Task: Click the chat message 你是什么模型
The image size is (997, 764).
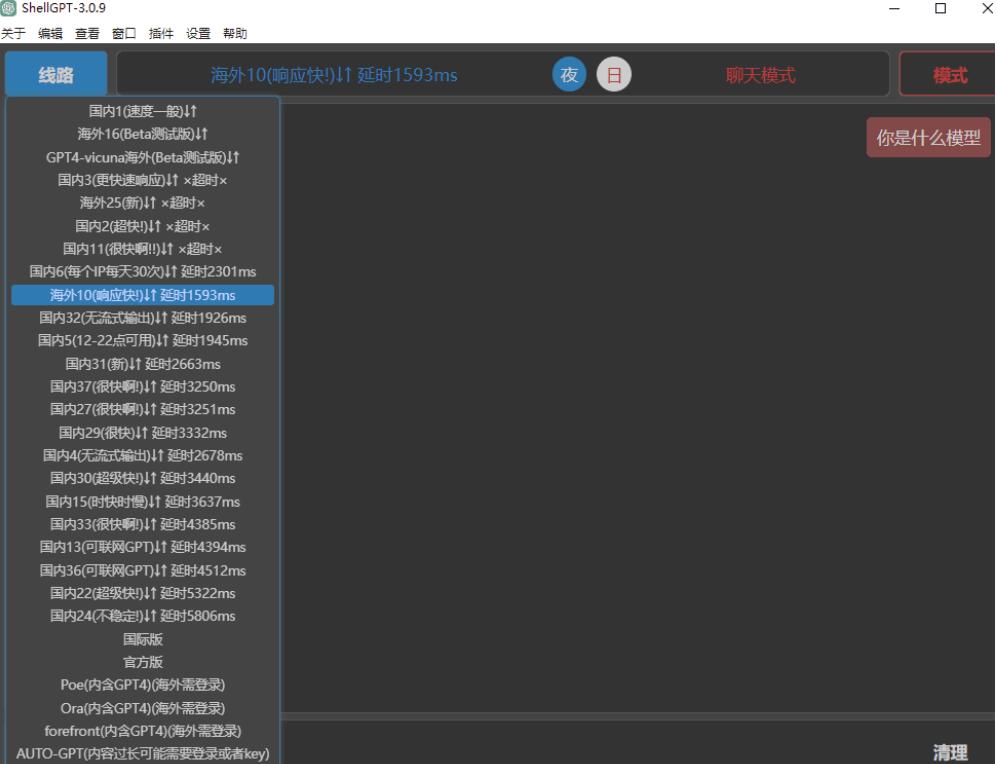Action: (x=928, y=137)
